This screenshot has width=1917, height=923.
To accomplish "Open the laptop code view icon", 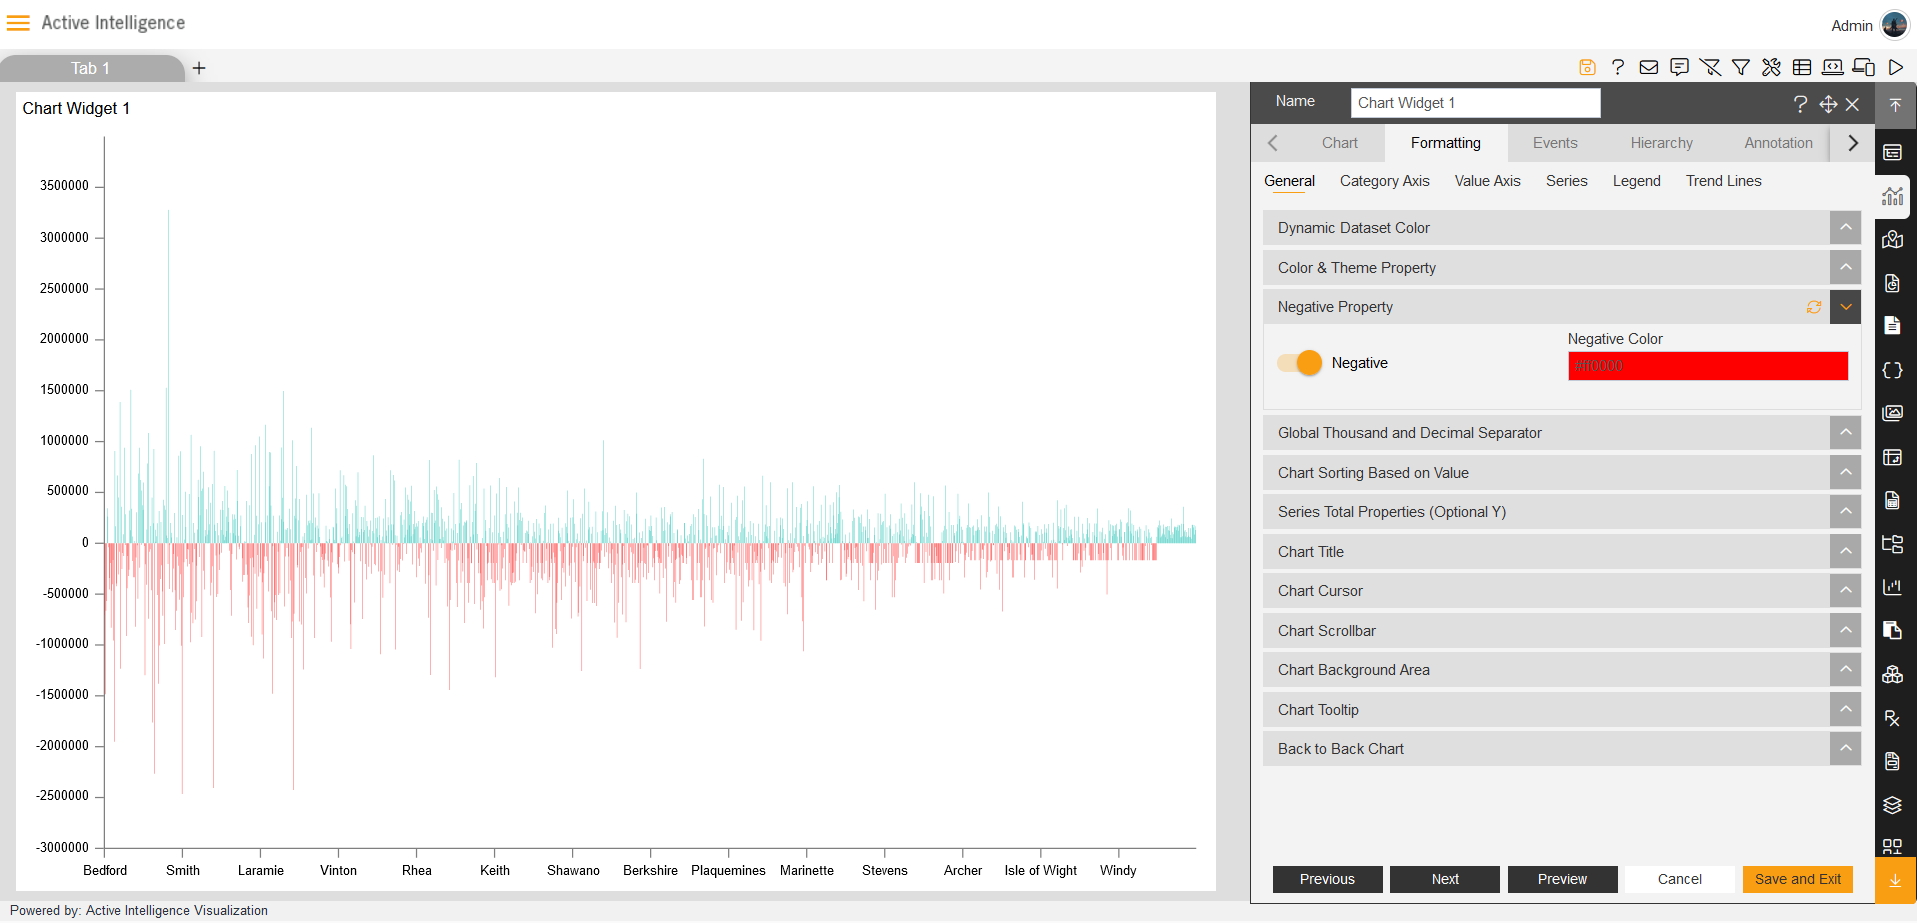I will pos(1833,67).
